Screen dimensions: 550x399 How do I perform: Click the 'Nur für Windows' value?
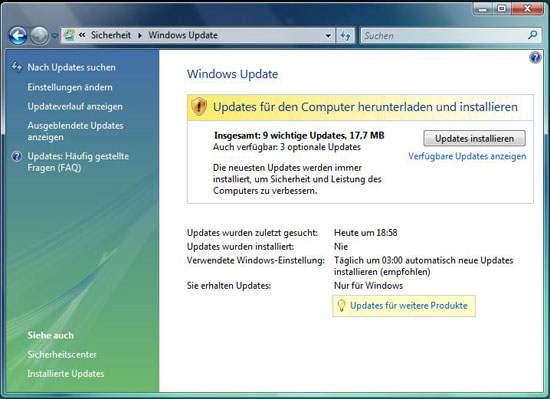368,286
